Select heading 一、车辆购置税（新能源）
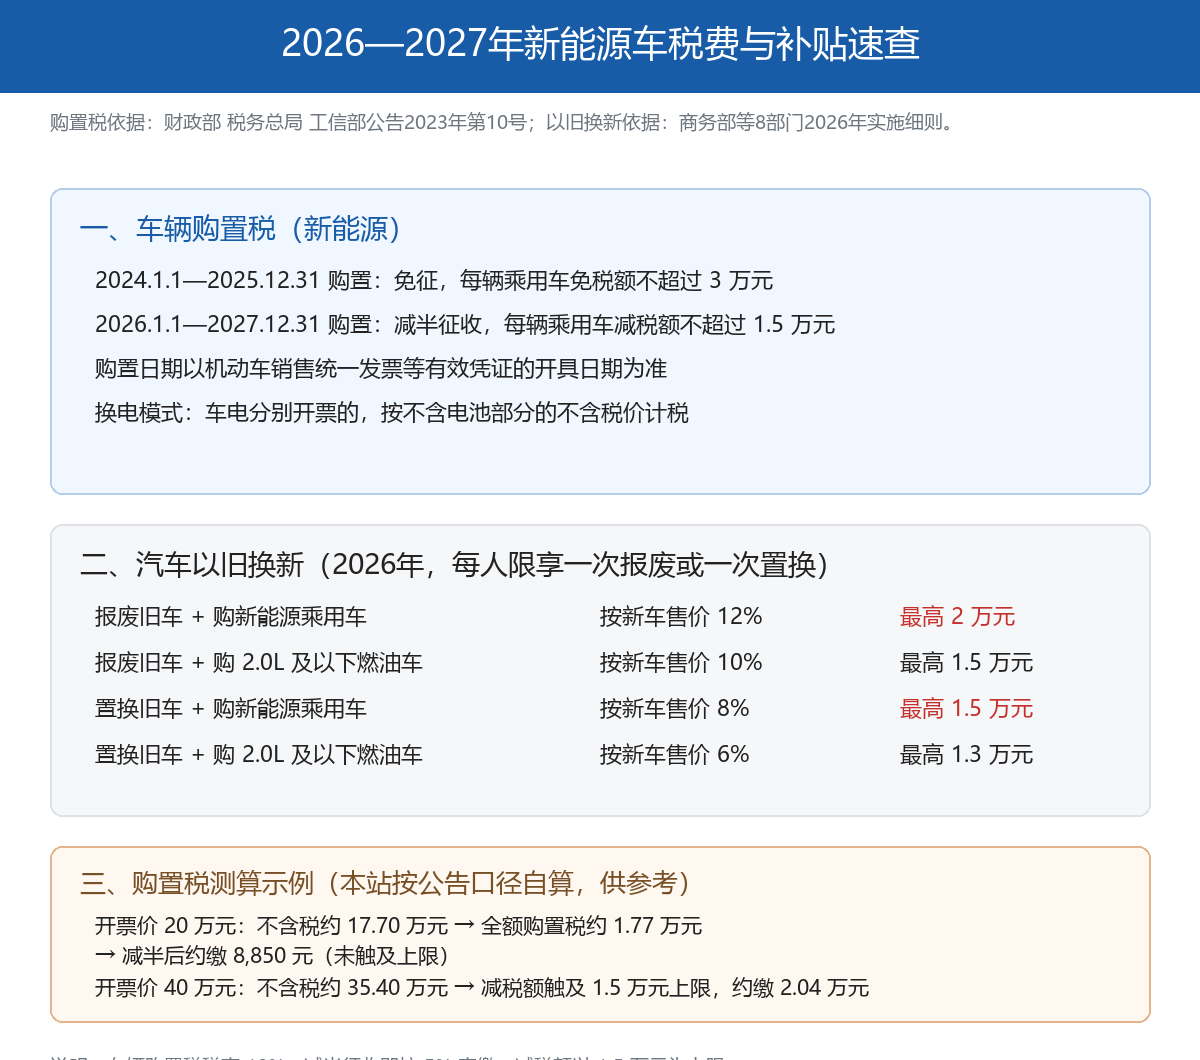 point(240,229)
